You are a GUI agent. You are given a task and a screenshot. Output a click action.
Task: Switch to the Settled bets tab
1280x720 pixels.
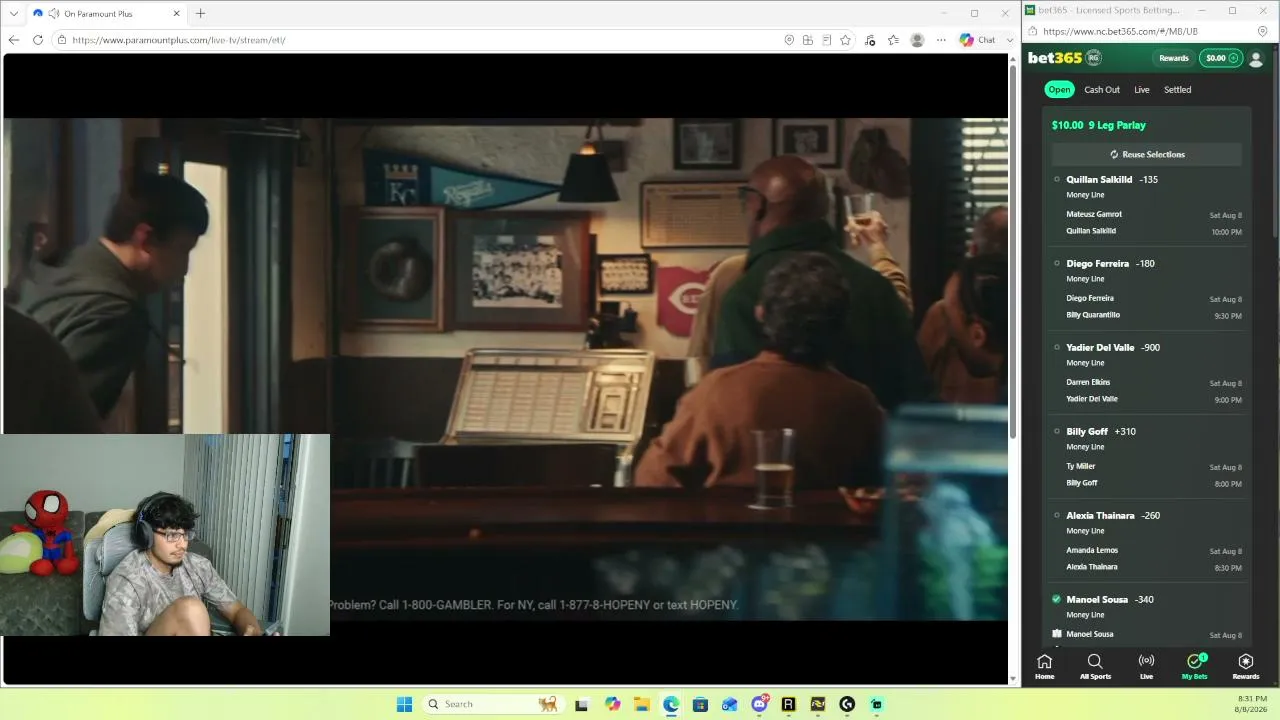coord(1178,90)
